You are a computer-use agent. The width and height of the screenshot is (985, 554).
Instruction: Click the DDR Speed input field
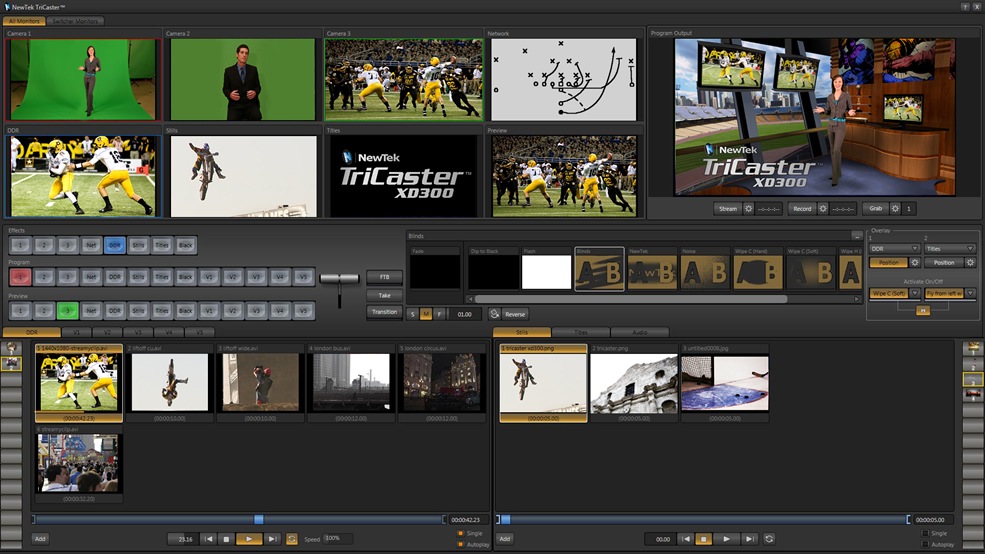[x=338, y=538]
